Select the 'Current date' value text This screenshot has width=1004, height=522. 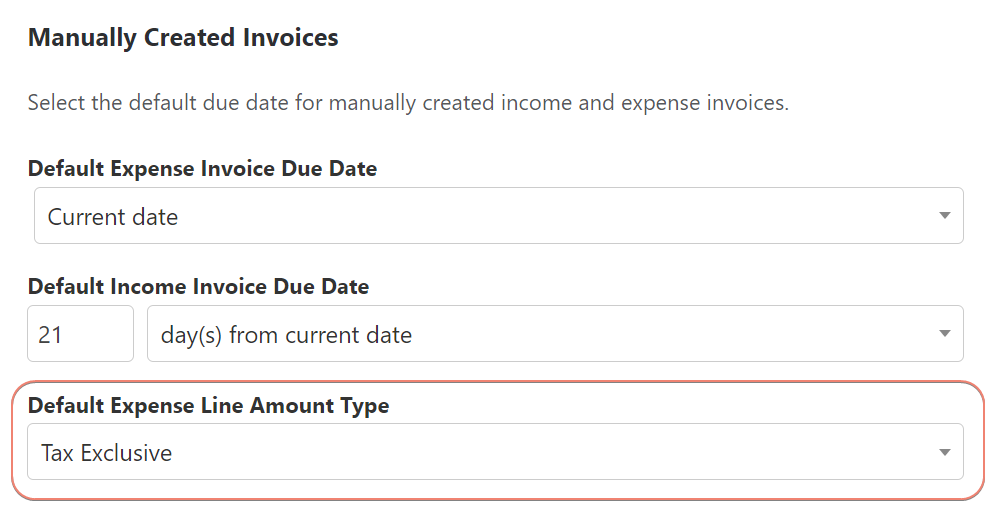click(113, 217)
